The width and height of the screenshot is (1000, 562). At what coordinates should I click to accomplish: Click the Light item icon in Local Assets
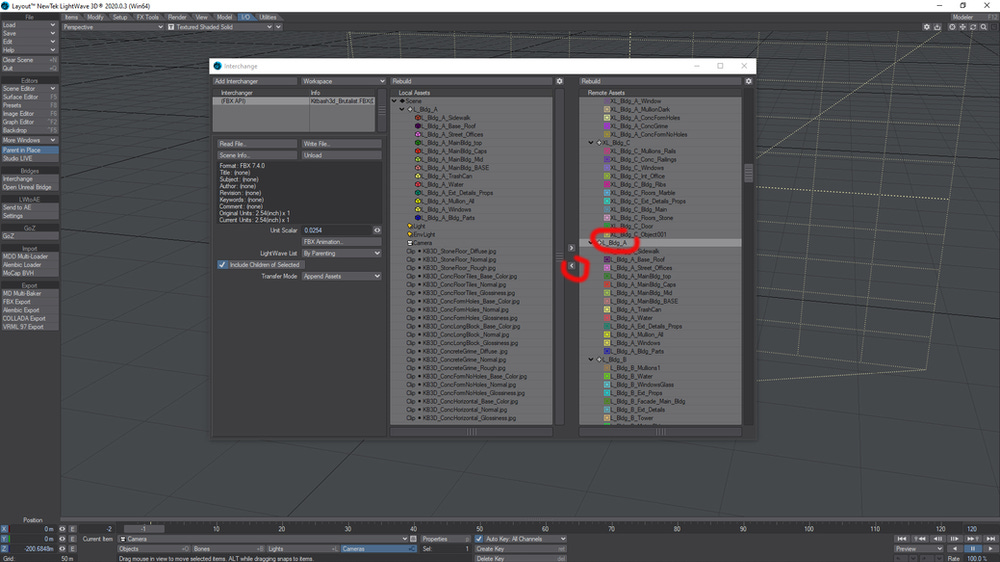pyautogui.click(x=410, y=226)
